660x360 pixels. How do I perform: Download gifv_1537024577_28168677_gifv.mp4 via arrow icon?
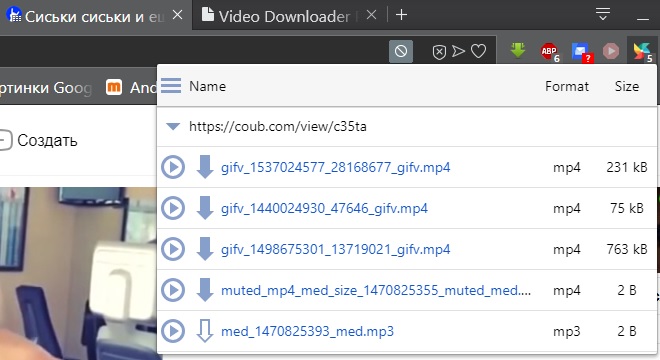tap(205, 167)
